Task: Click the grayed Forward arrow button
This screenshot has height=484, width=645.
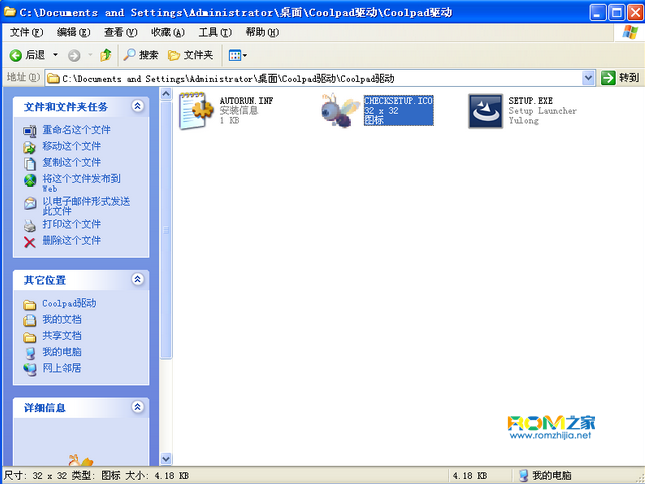Action: click(x=74, y=56)
